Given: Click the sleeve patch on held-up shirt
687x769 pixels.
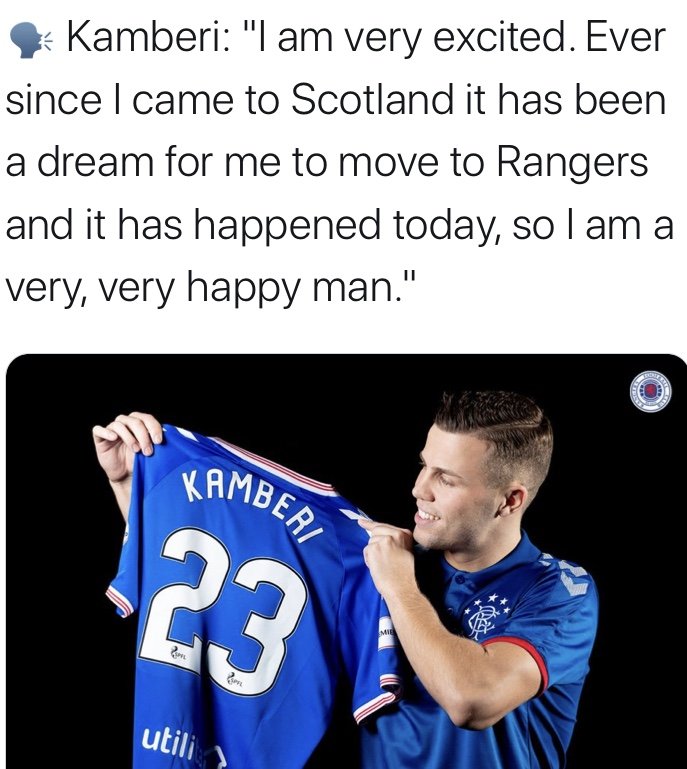Looking at the screenshot, I should point(386,639).
